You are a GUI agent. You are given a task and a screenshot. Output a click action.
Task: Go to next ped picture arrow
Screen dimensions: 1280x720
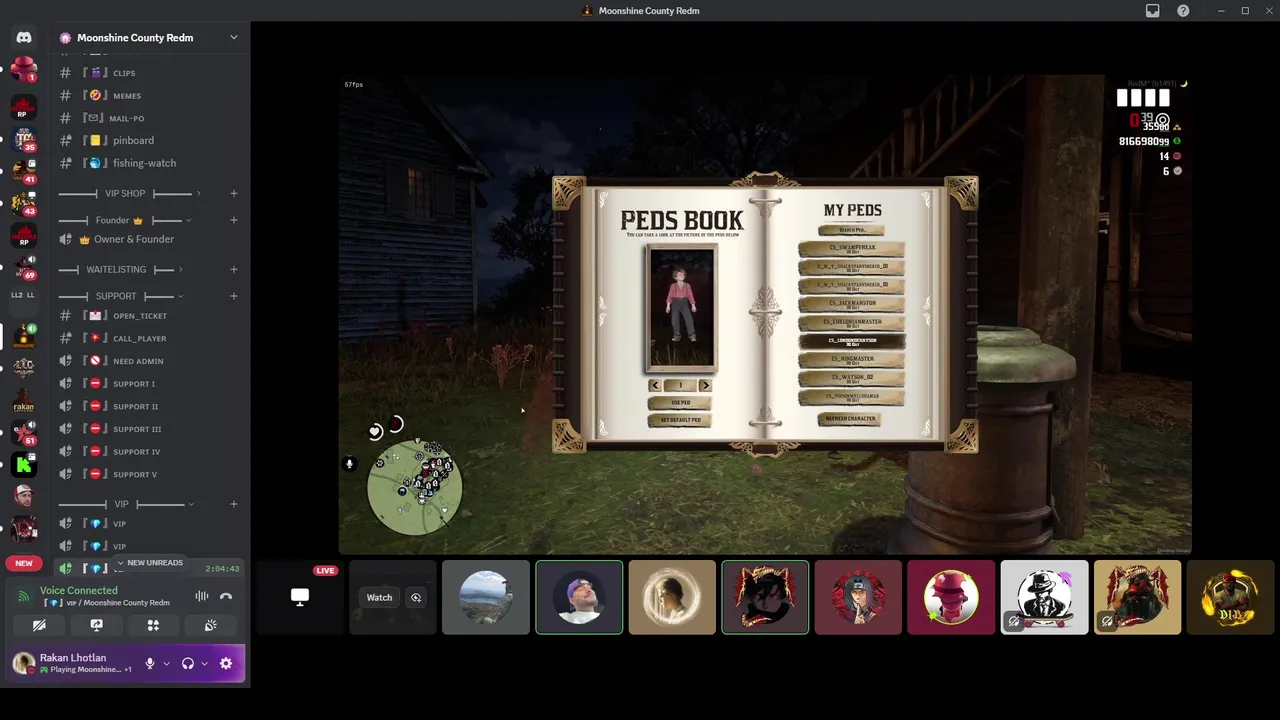tap(705, 385)
